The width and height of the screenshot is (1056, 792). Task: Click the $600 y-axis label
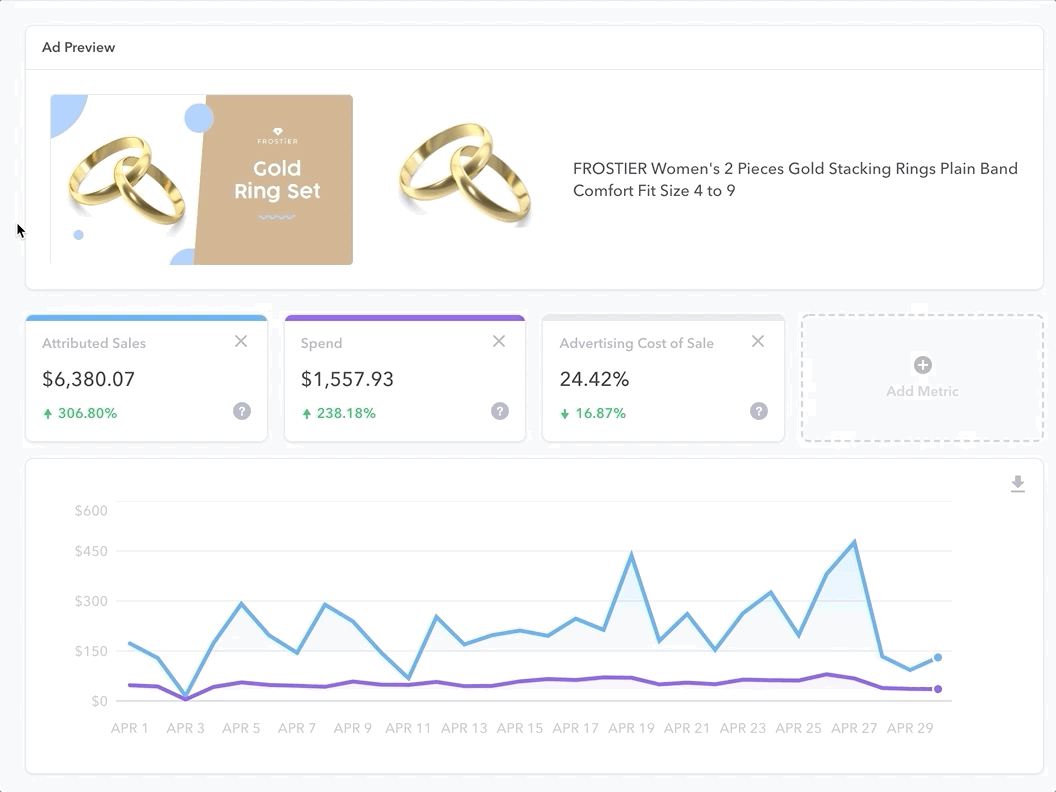click(91, 510)
